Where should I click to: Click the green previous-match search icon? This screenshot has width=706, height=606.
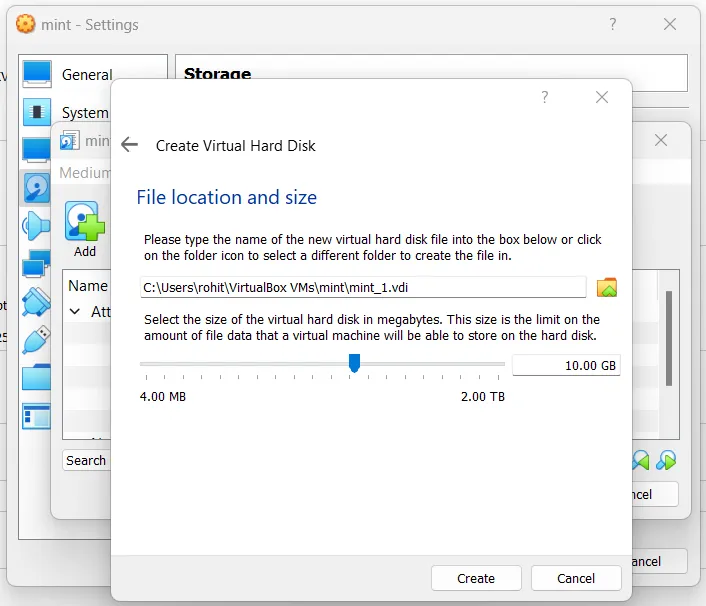click(x=641, y=461)
